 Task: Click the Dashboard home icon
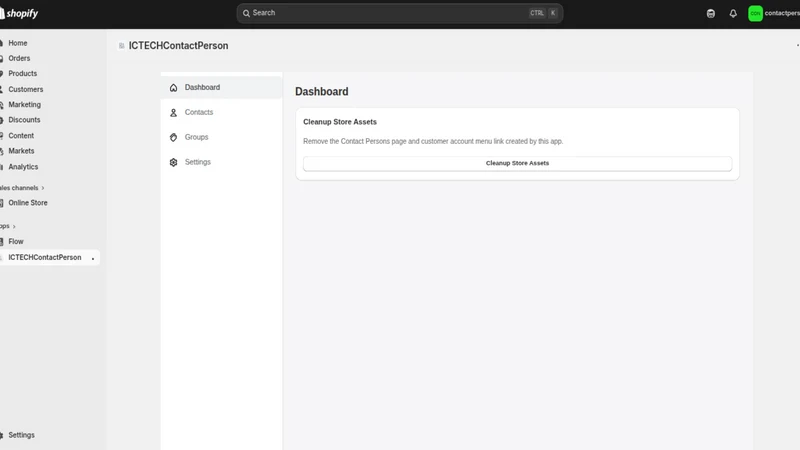[173, 88]
